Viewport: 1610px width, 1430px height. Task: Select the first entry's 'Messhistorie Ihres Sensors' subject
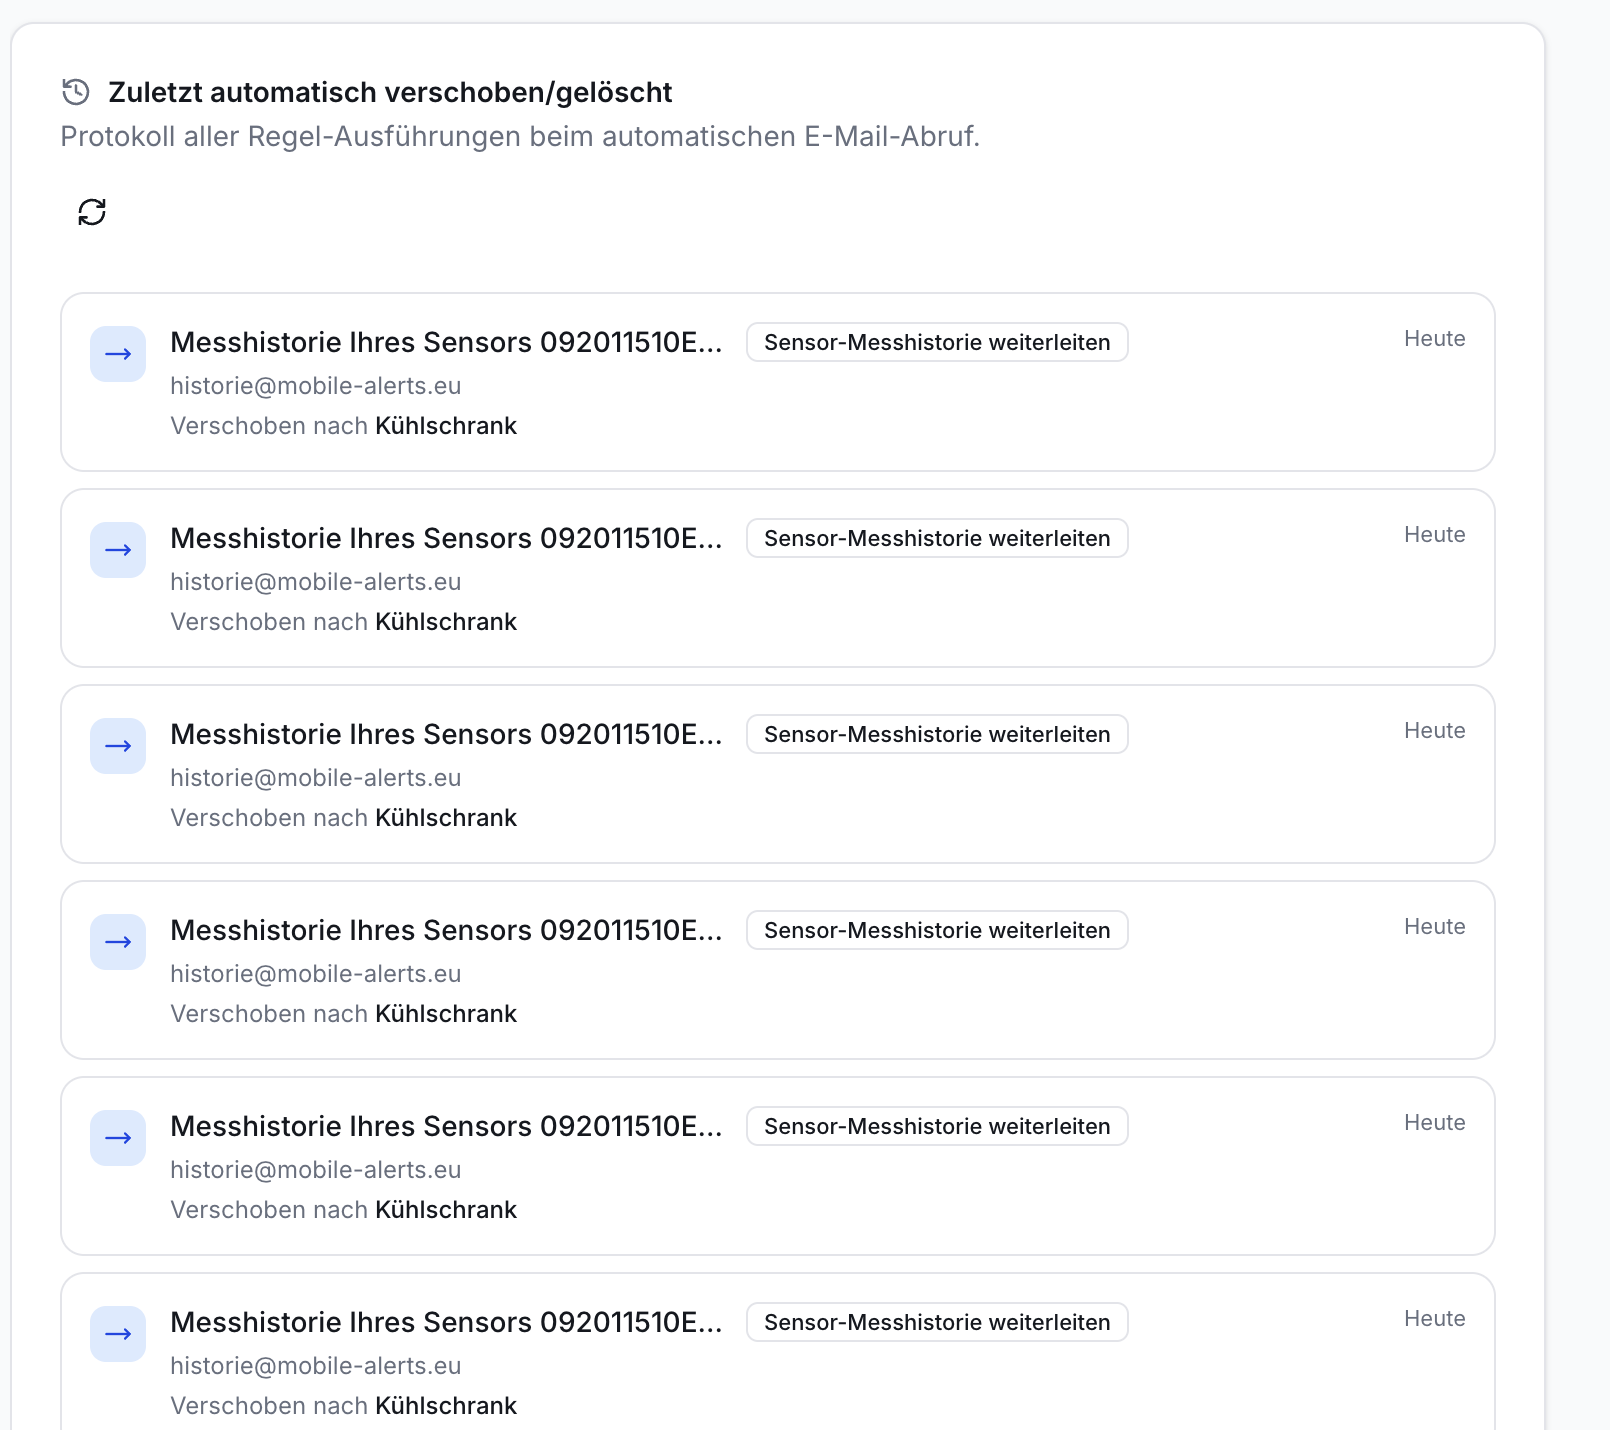pos(446,342)
